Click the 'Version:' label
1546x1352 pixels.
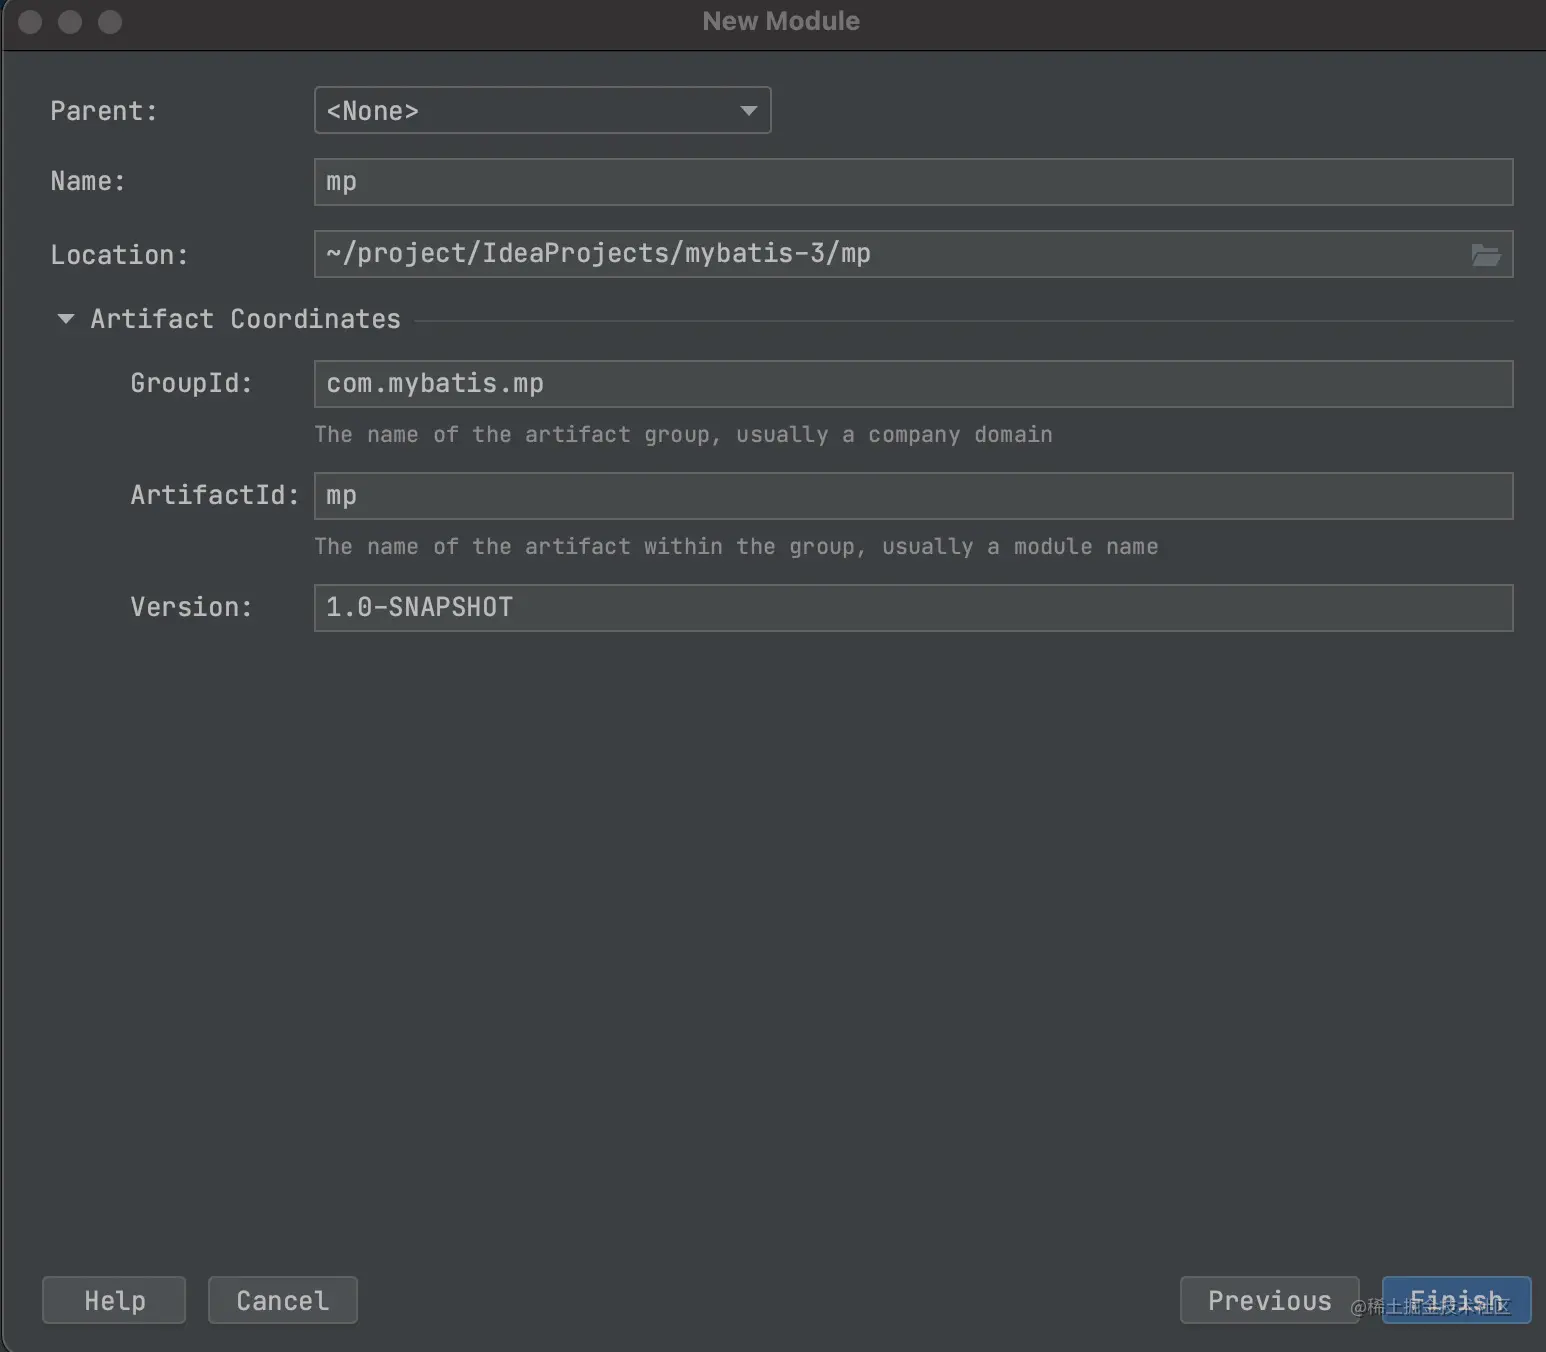point(191,607)
